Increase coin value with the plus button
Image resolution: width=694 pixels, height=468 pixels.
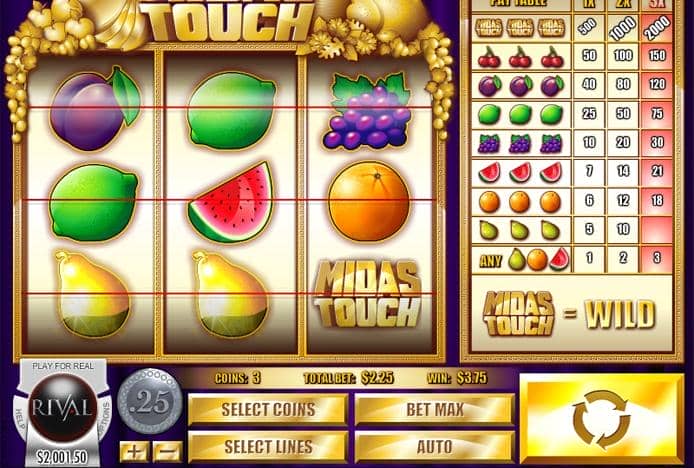134,452
